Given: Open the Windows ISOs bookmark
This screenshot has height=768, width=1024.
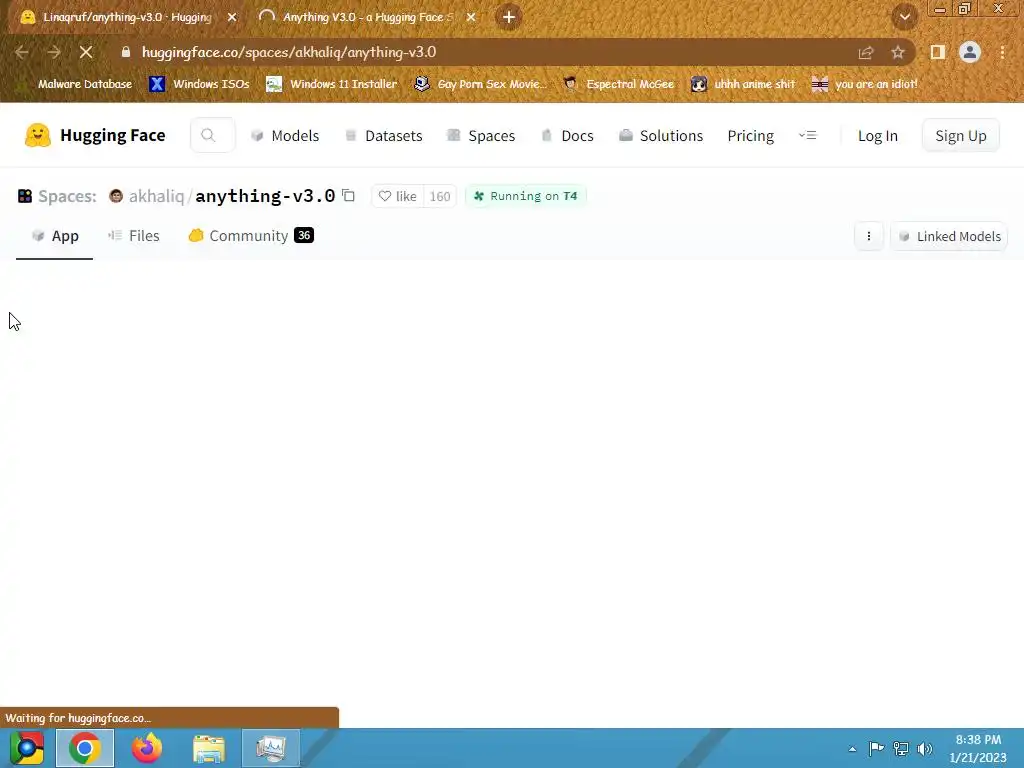Looking at the screenshot, I should tap(199, 84).
